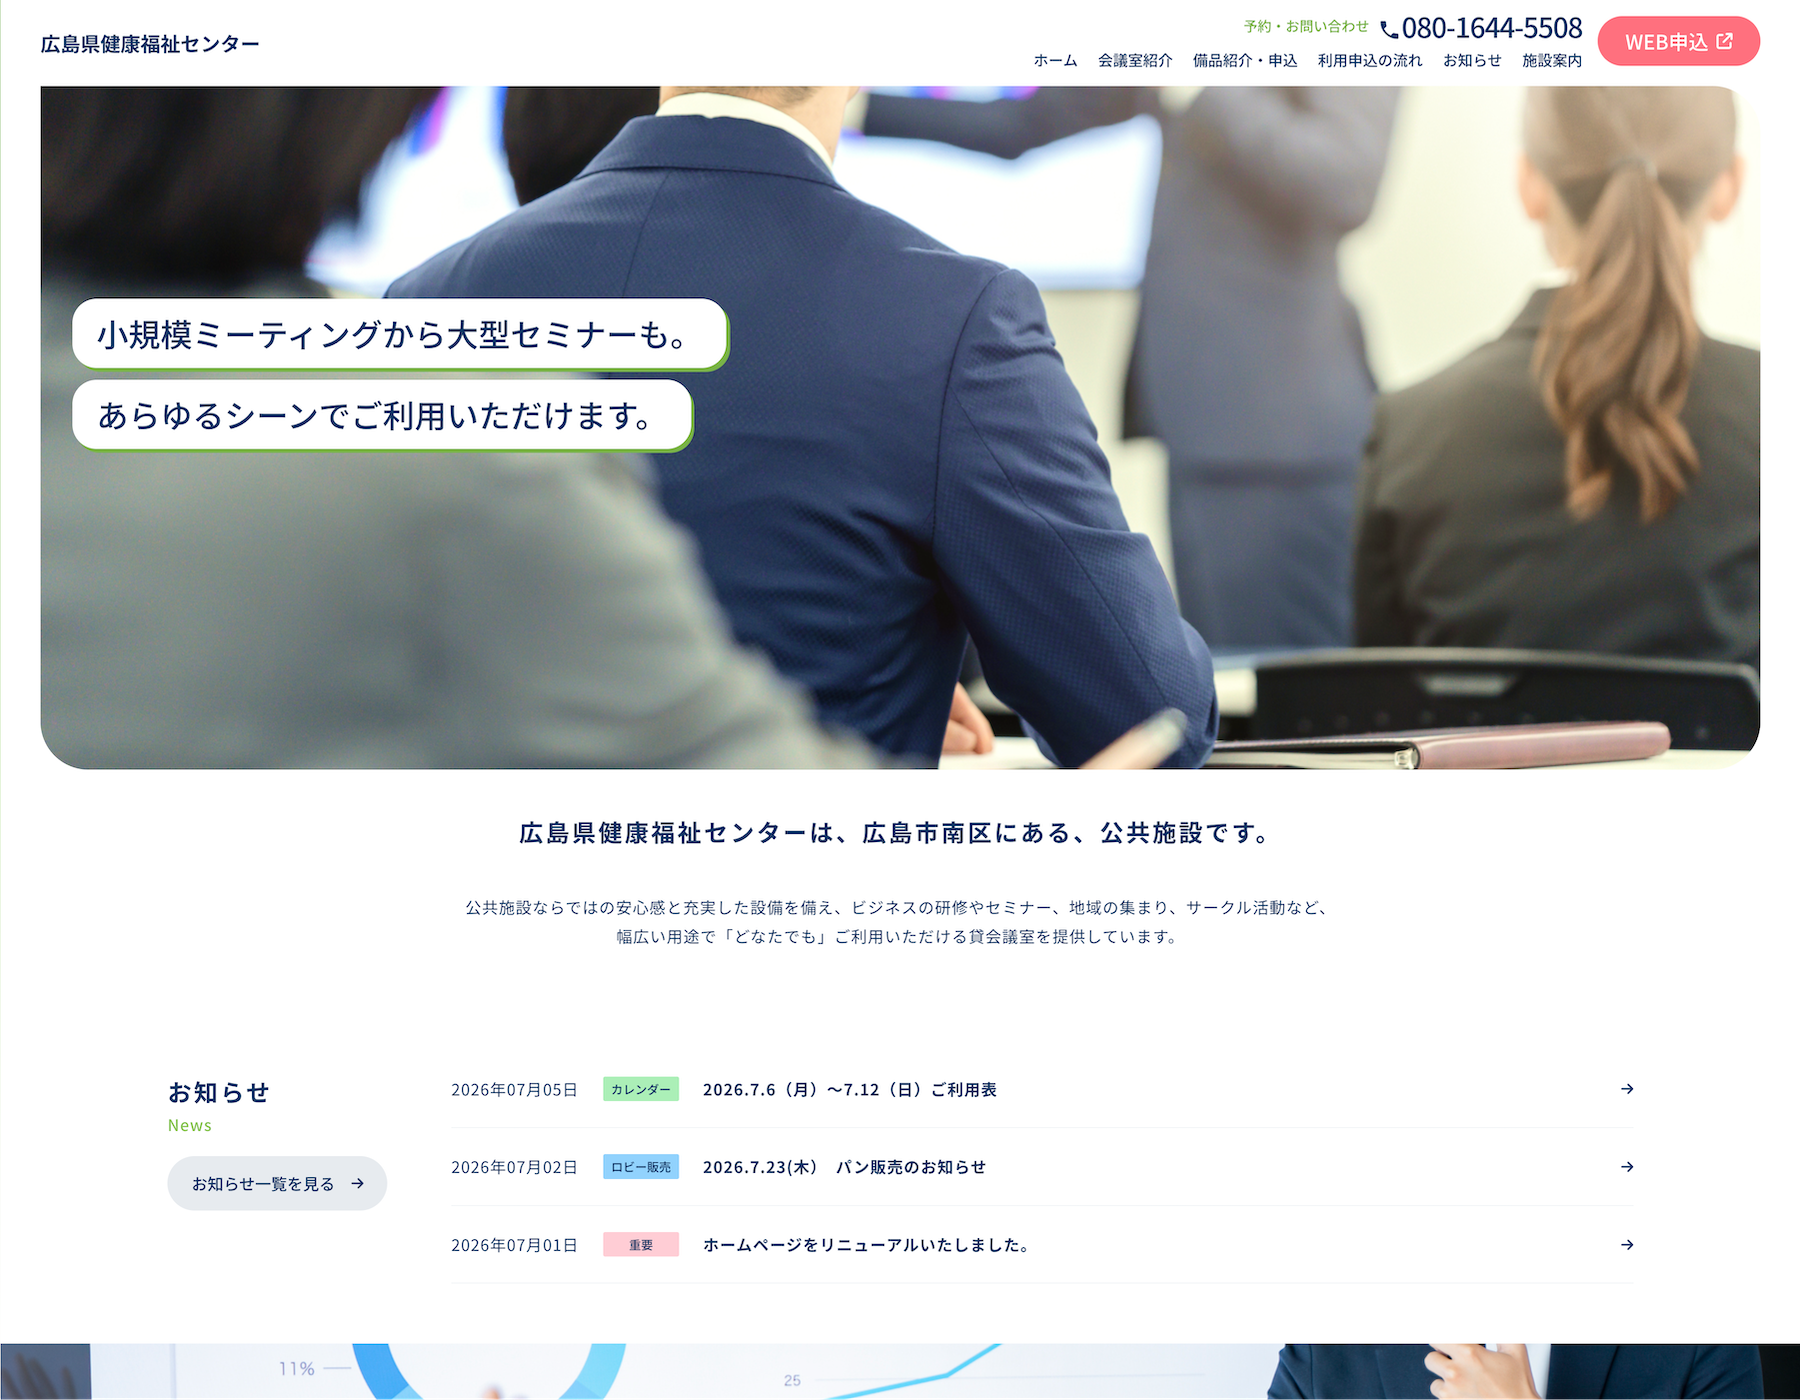
Task: Open 備品紹介・申込 menu item
Action: 1245,61
